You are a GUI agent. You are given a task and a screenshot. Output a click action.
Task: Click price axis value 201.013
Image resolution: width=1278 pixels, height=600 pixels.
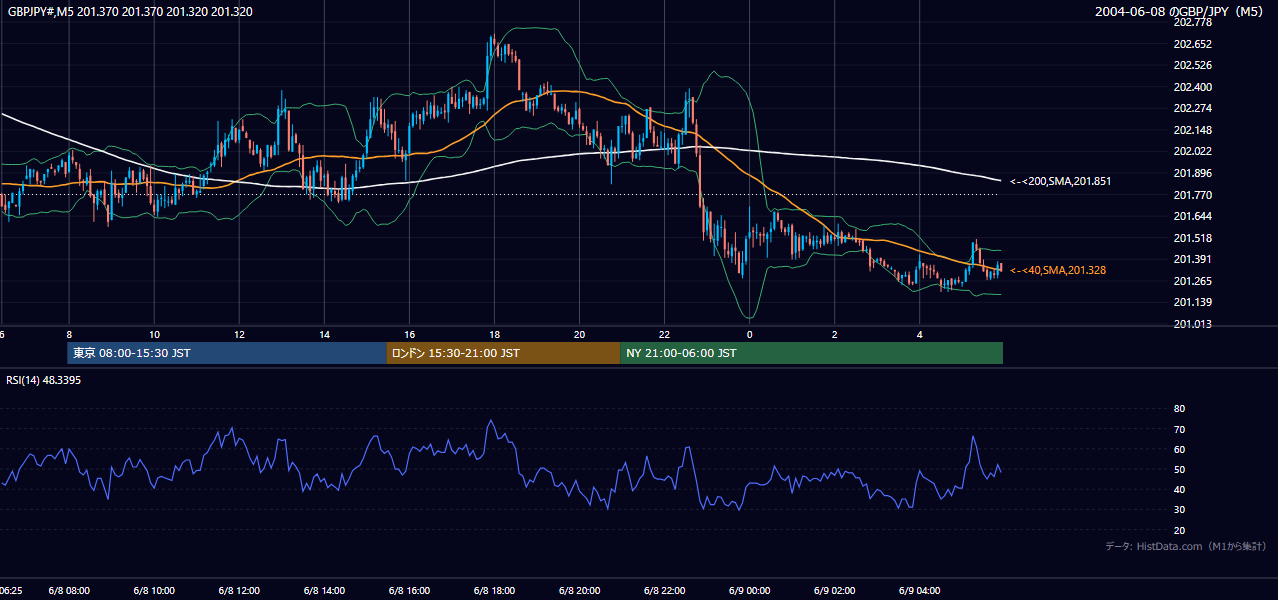pyautogui.click(x=1192, y=324)
